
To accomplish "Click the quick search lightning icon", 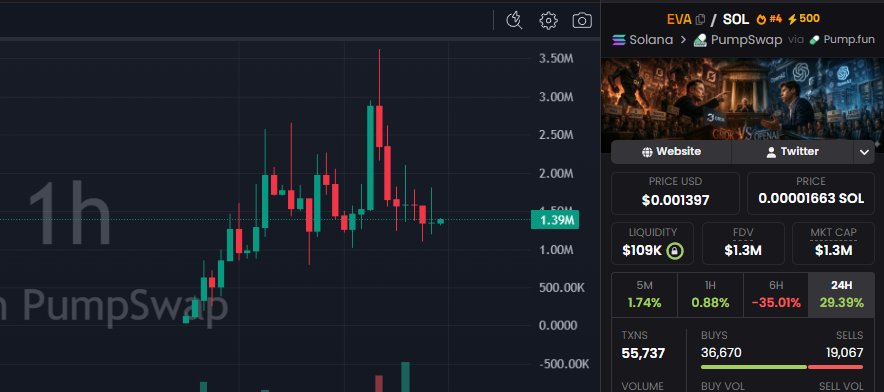I will 514,21.
